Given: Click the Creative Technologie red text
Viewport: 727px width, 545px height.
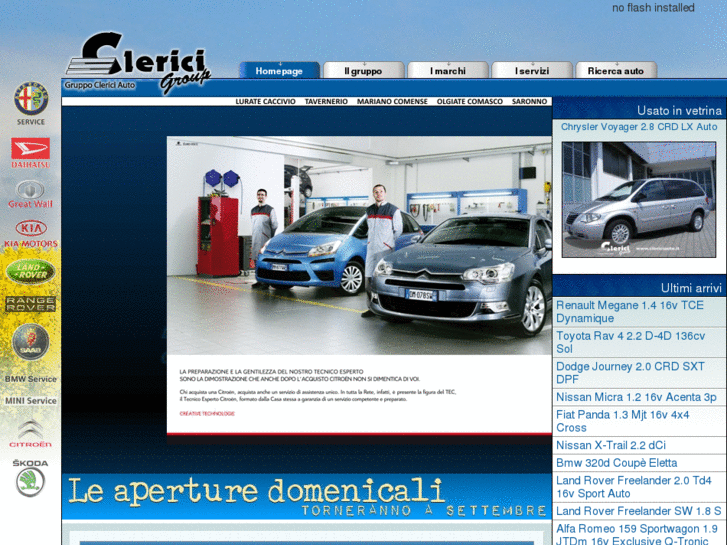Looking at the screenshot, I should click(x=207, y=413).
